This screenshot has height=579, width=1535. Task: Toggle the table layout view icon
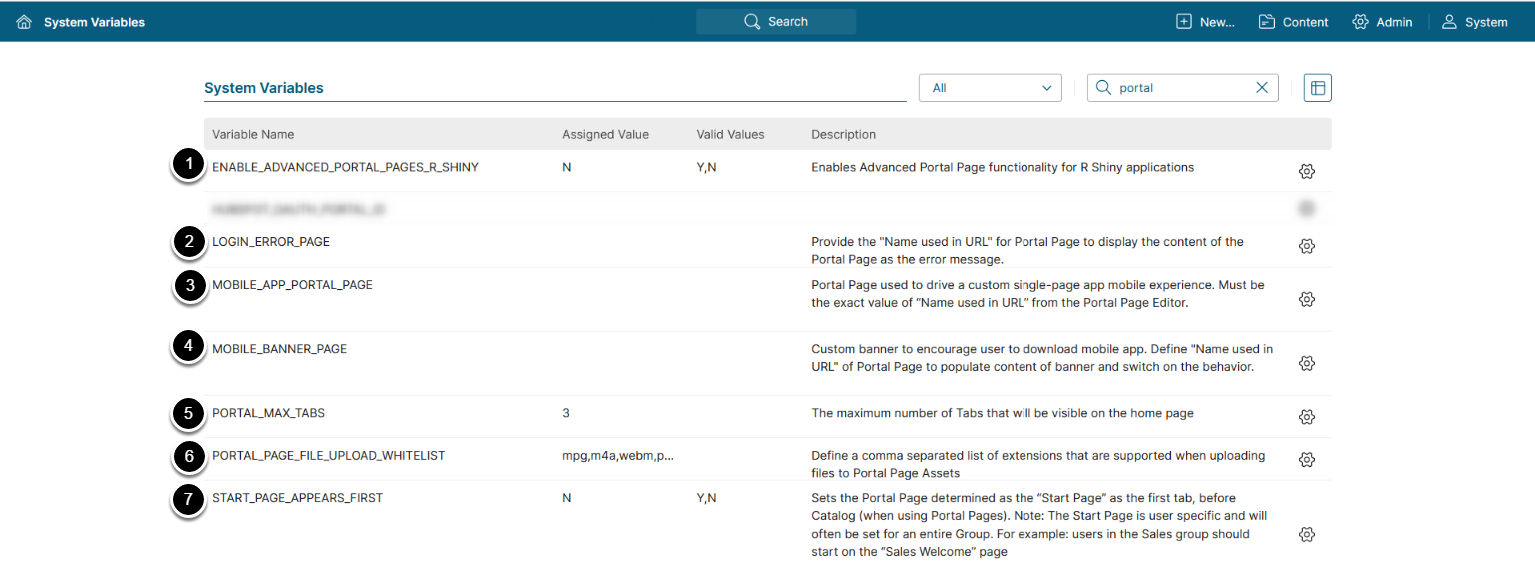1318,88
